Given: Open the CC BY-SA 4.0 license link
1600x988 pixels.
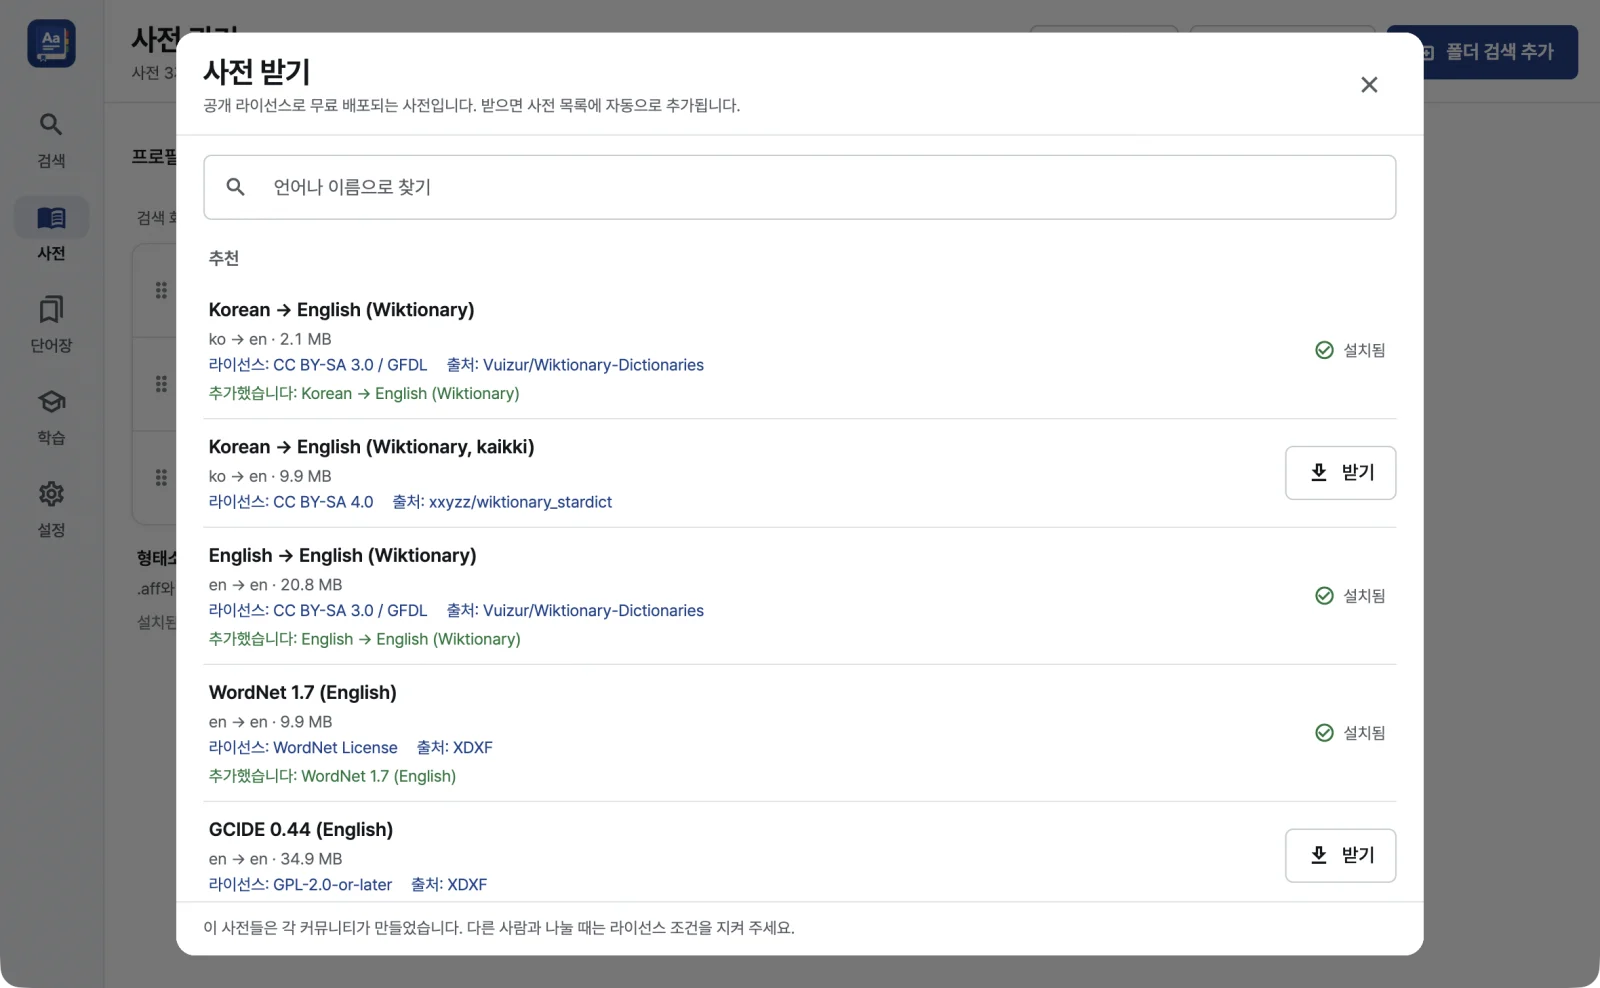Looking at the screenshot, I should point(291,502).
